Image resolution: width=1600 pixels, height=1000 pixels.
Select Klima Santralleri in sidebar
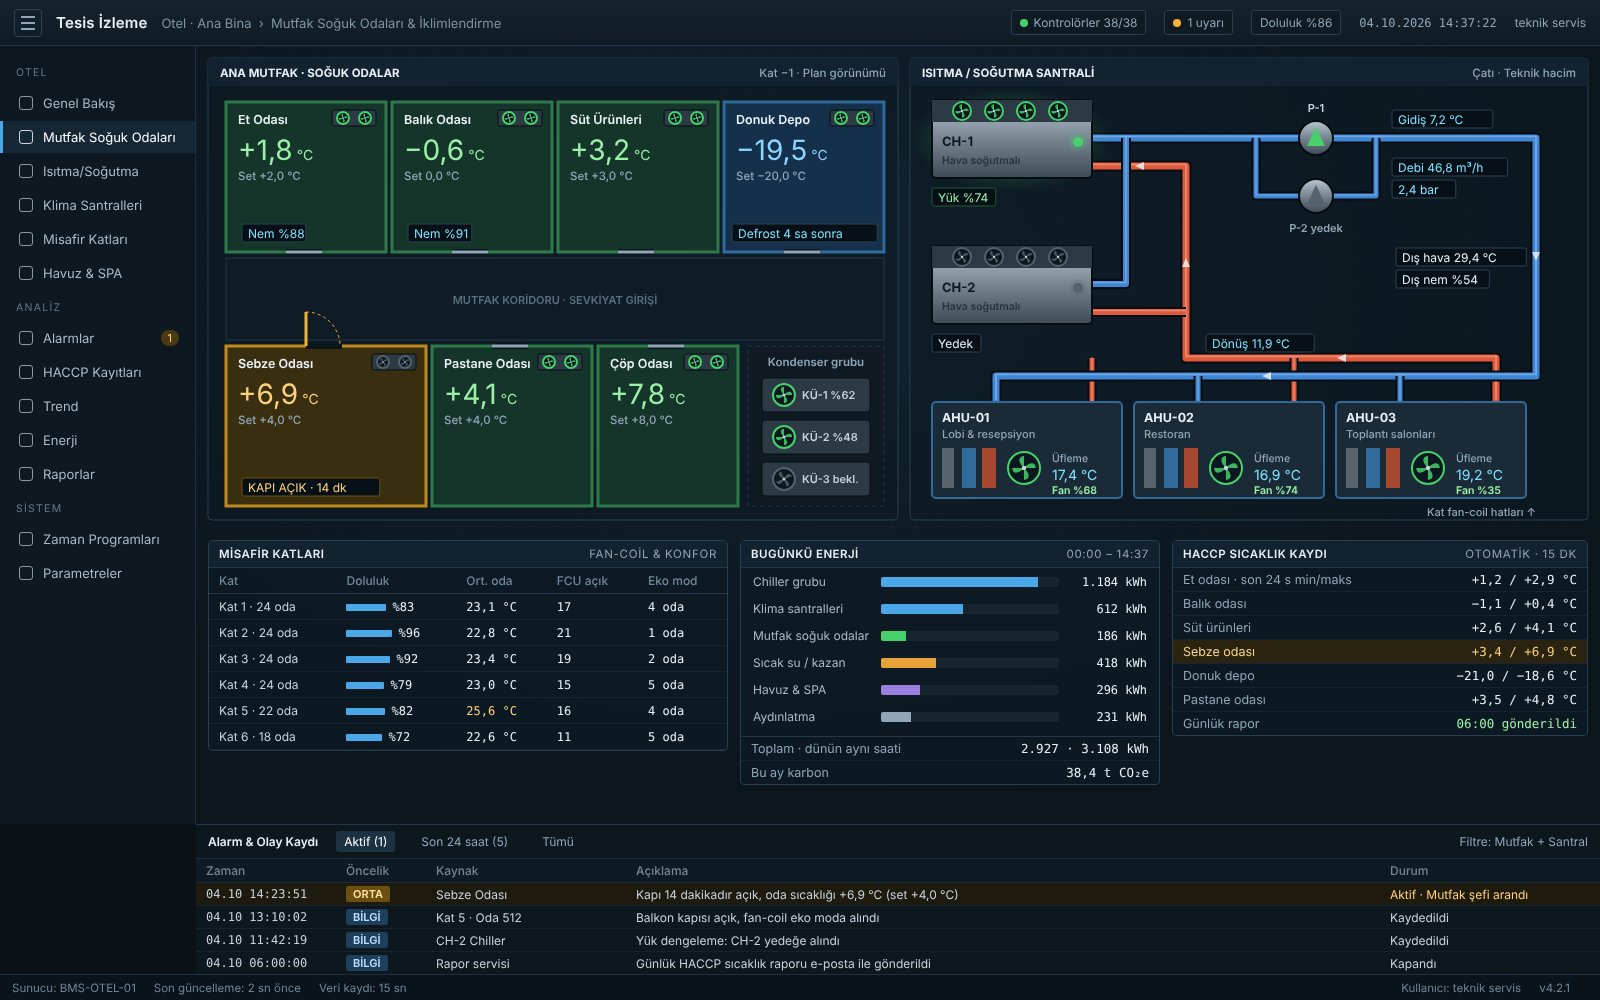tap(97, 205)
